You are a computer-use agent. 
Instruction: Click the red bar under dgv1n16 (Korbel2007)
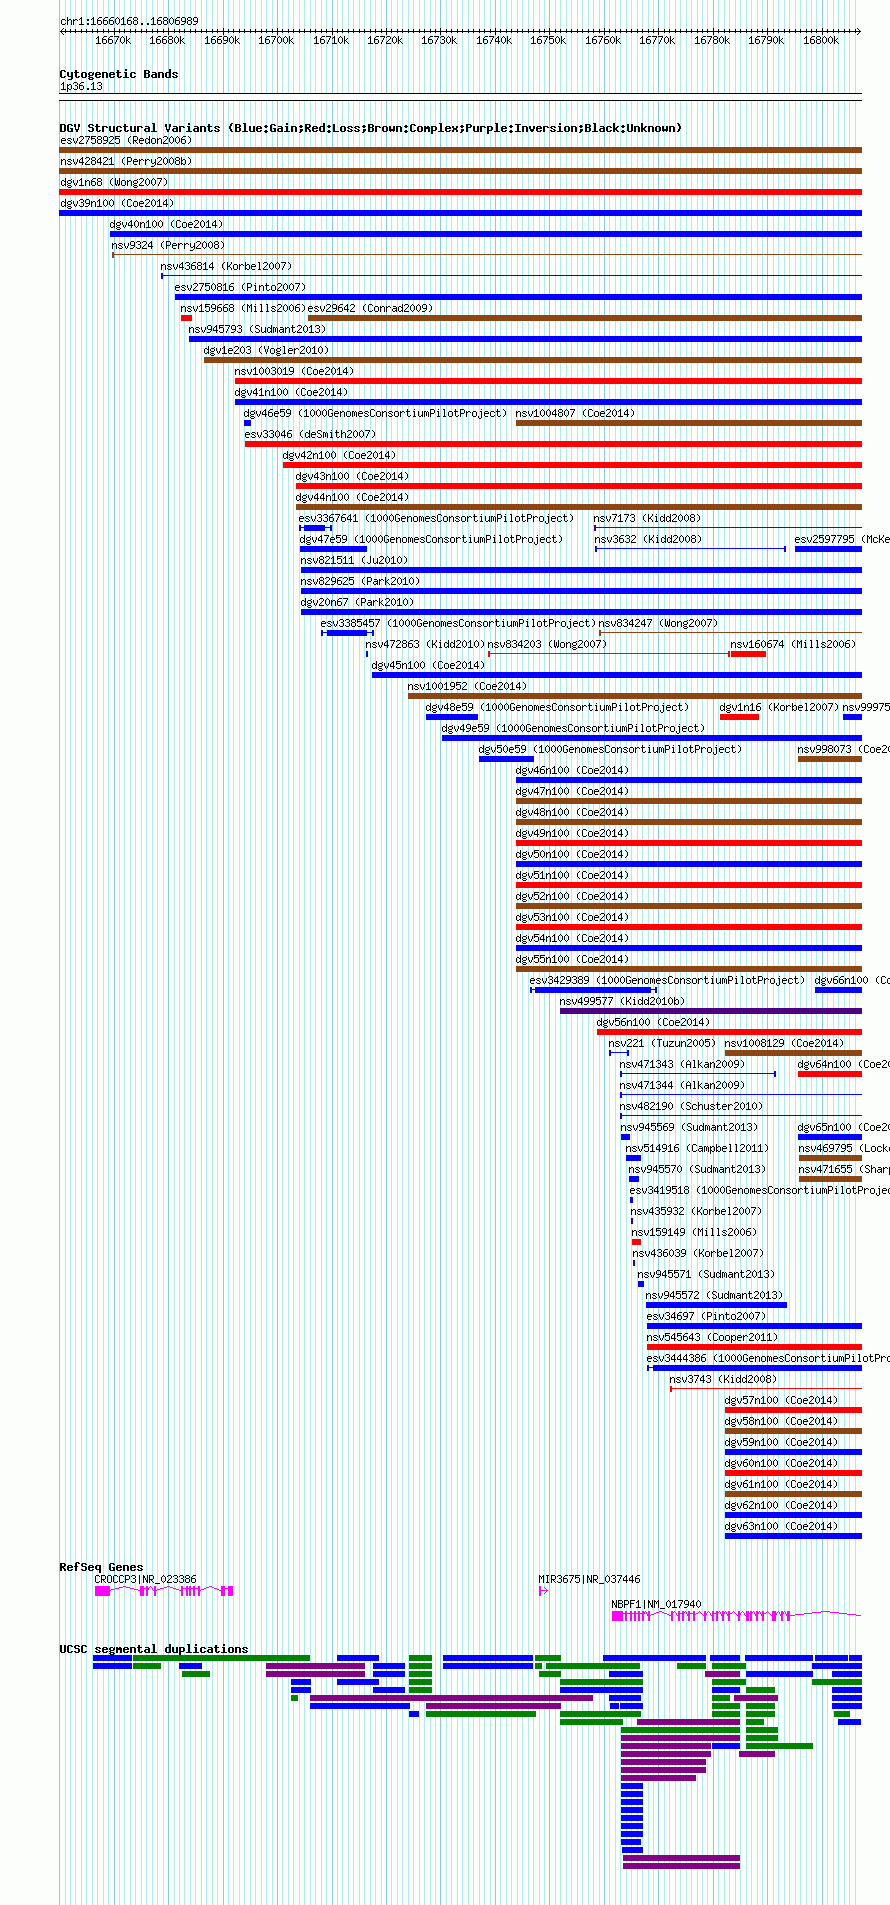[739, 717]
